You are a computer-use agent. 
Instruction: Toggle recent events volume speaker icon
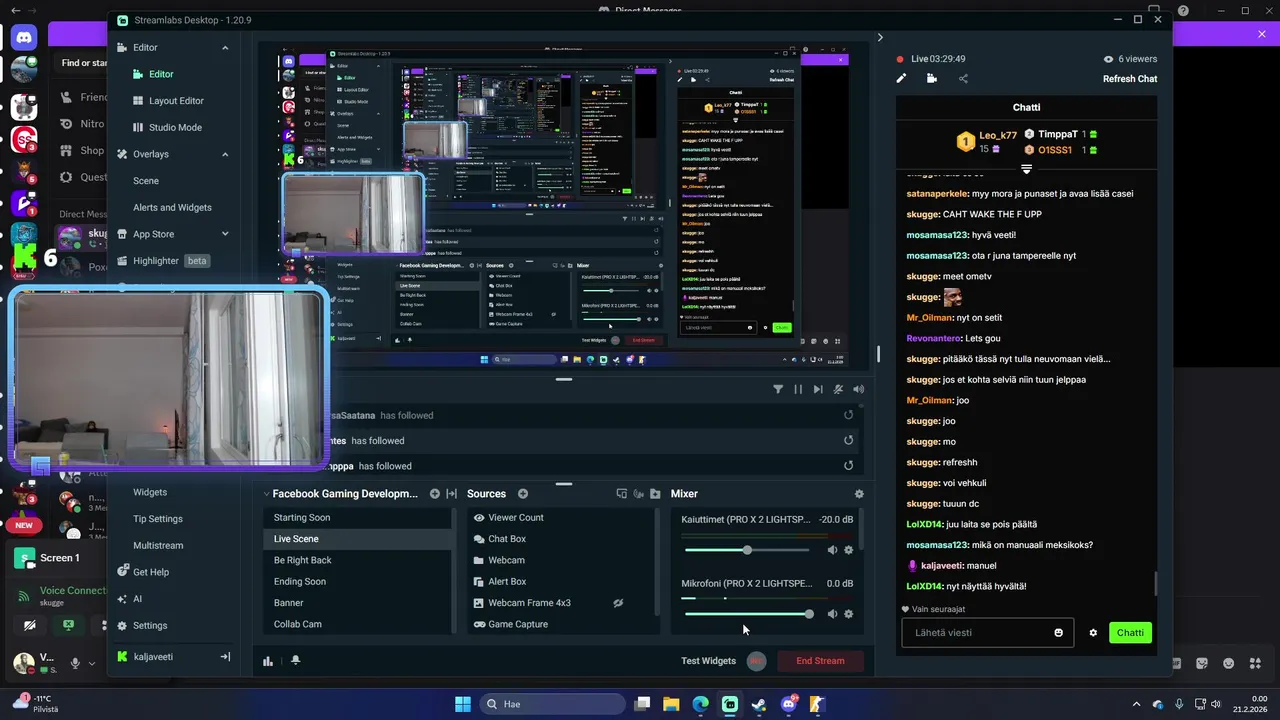858,389
